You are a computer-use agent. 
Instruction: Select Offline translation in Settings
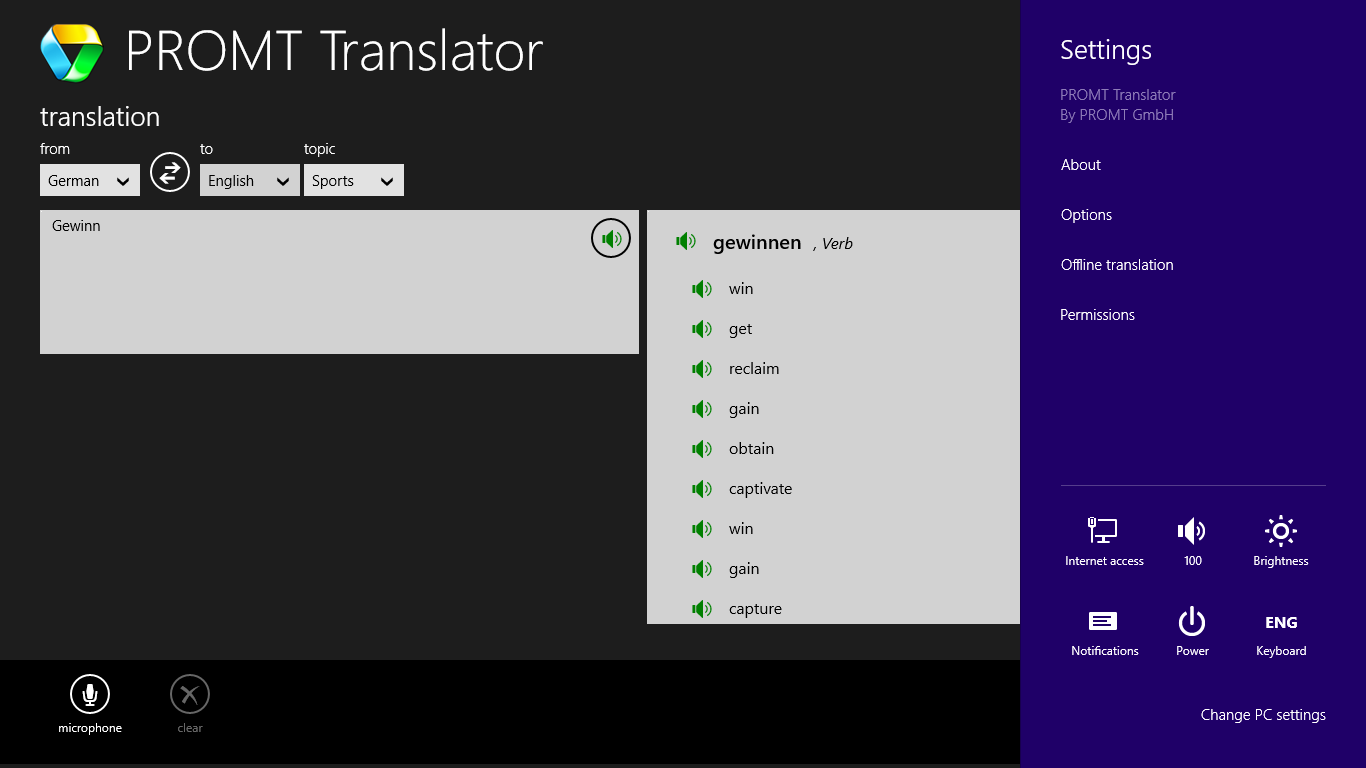(1117, 265)
